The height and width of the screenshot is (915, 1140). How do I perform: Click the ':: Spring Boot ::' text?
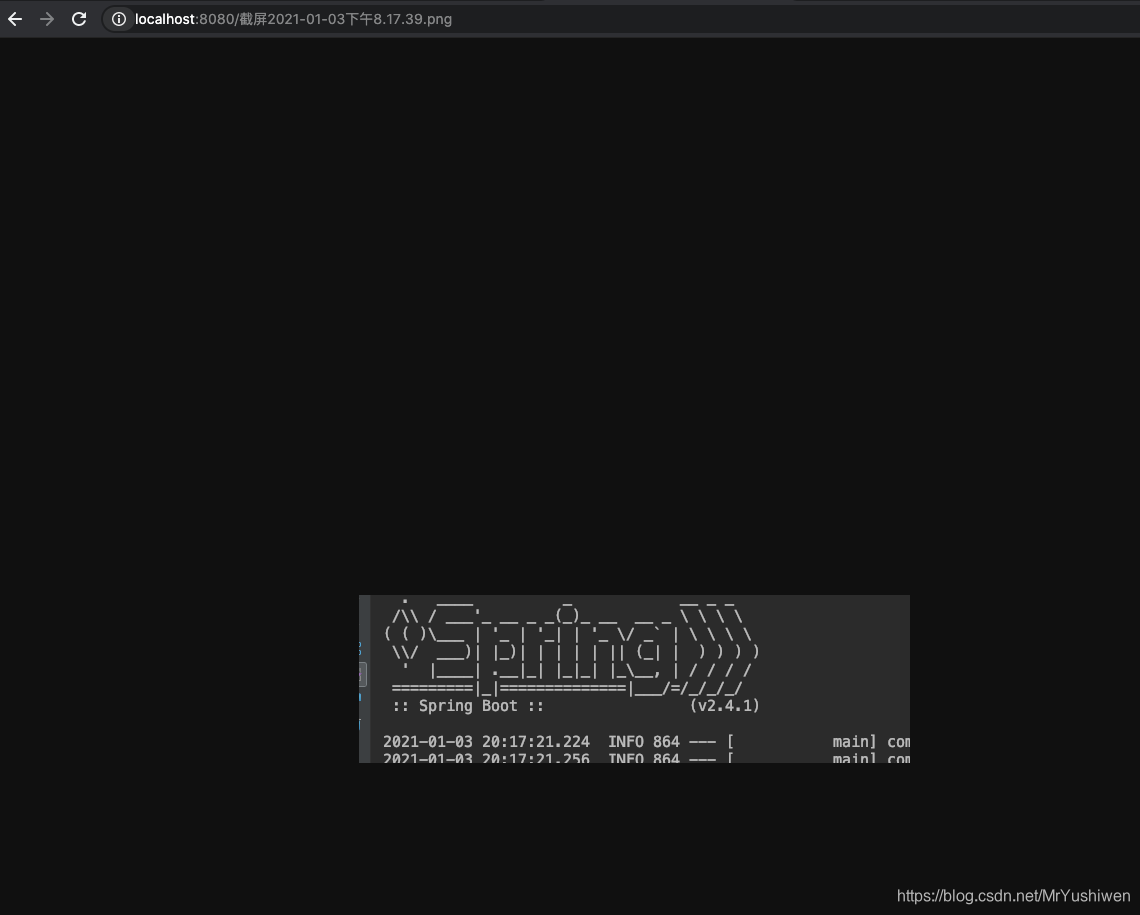(467, 706)
